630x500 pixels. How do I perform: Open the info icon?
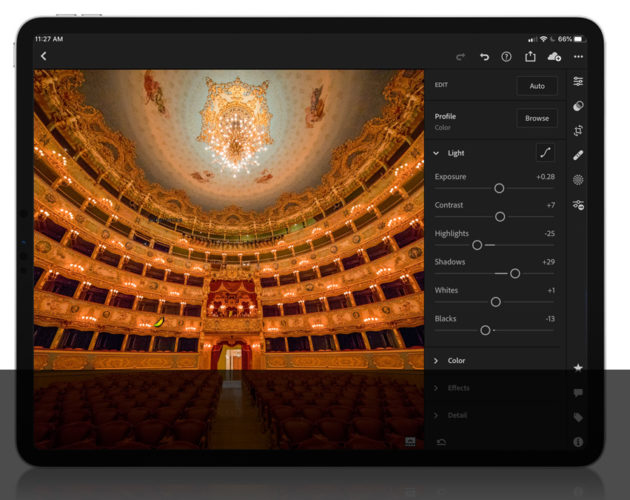click(578, 442)
